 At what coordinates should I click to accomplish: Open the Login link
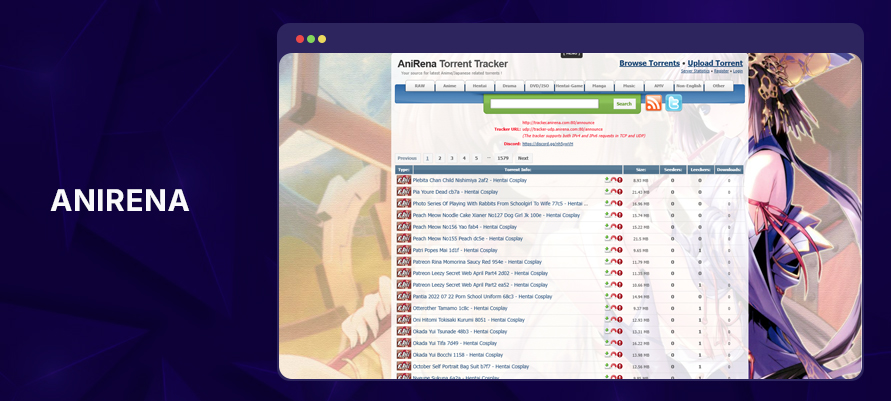738,71
